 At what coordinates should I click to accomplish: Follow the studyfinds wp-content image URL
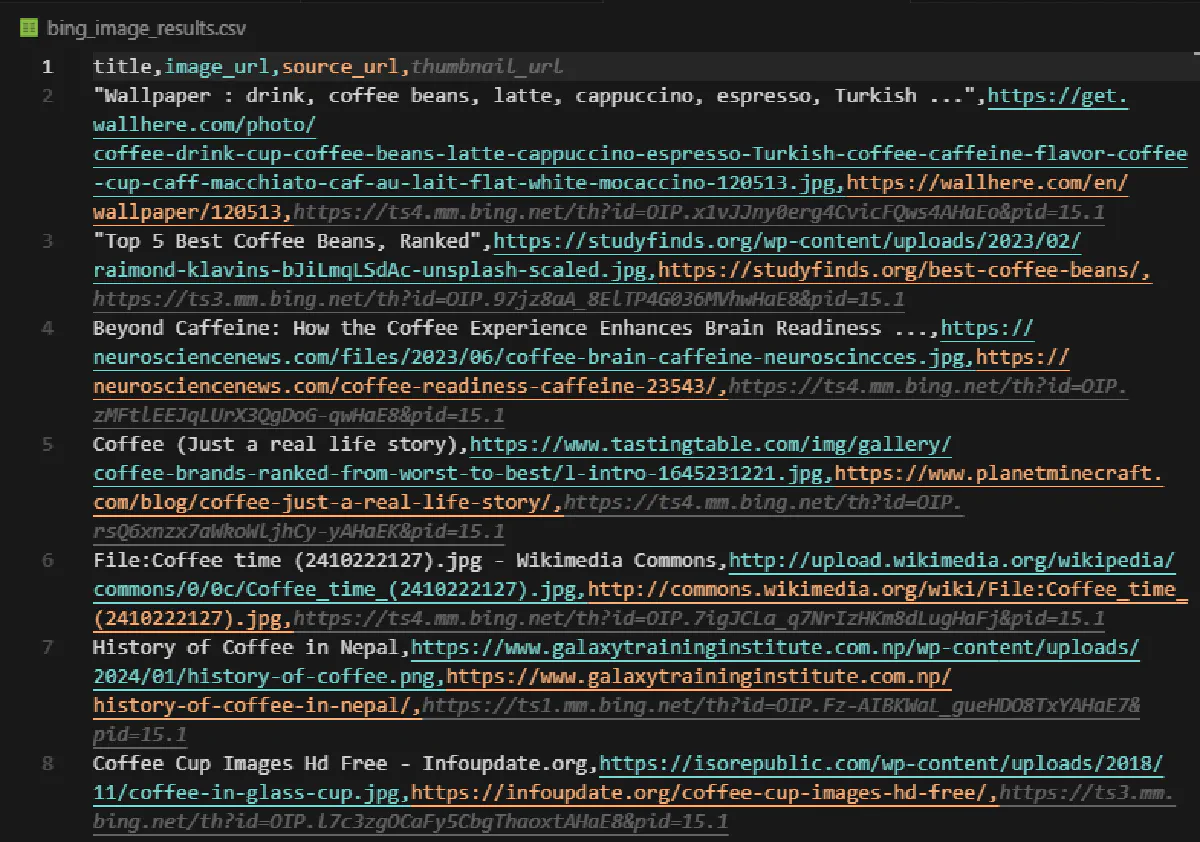pyautogui.click(x=786, y=242)
